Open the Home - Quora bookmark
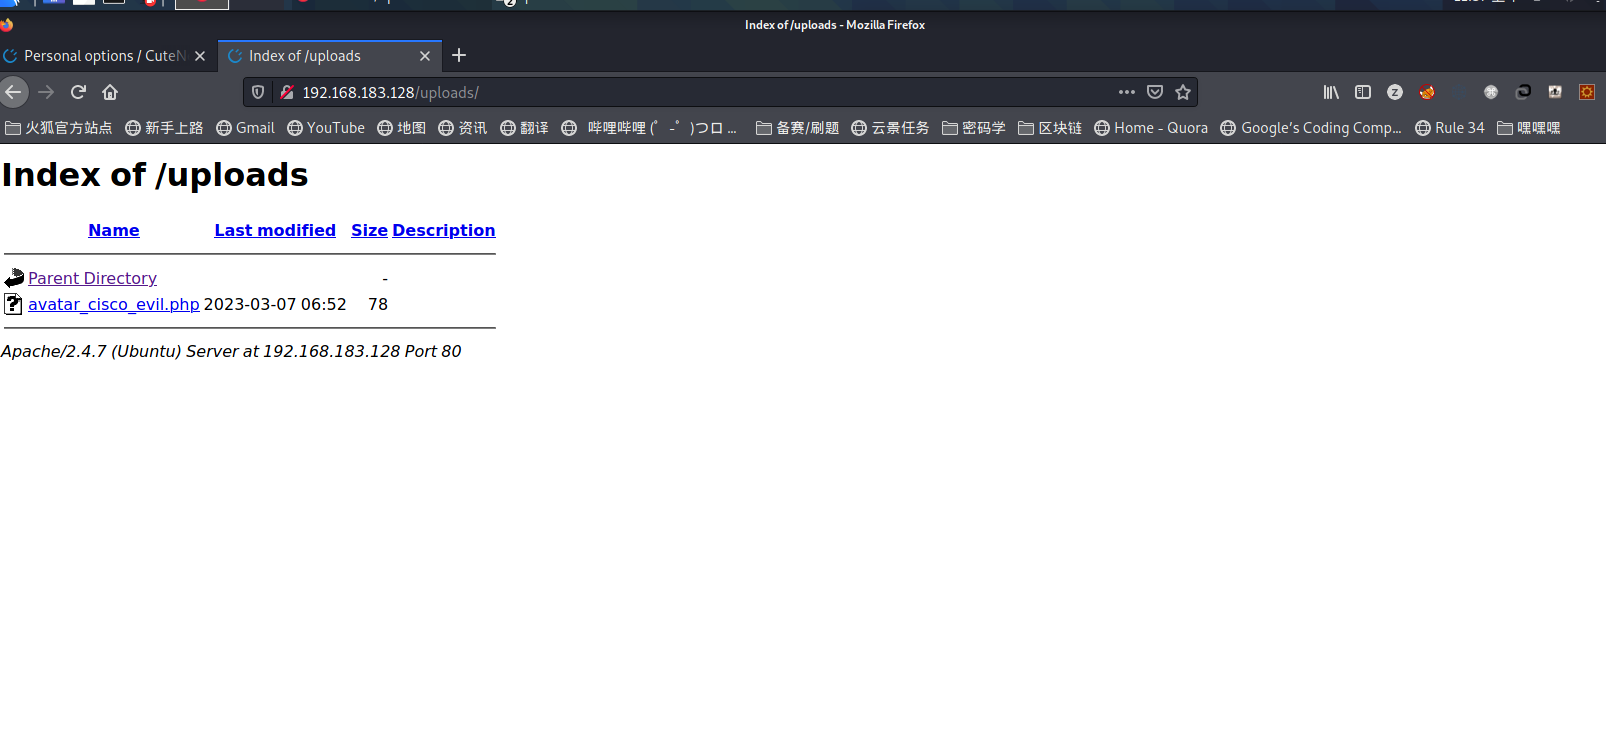Screen dimensions: 1606x735 coord(1151,128)
